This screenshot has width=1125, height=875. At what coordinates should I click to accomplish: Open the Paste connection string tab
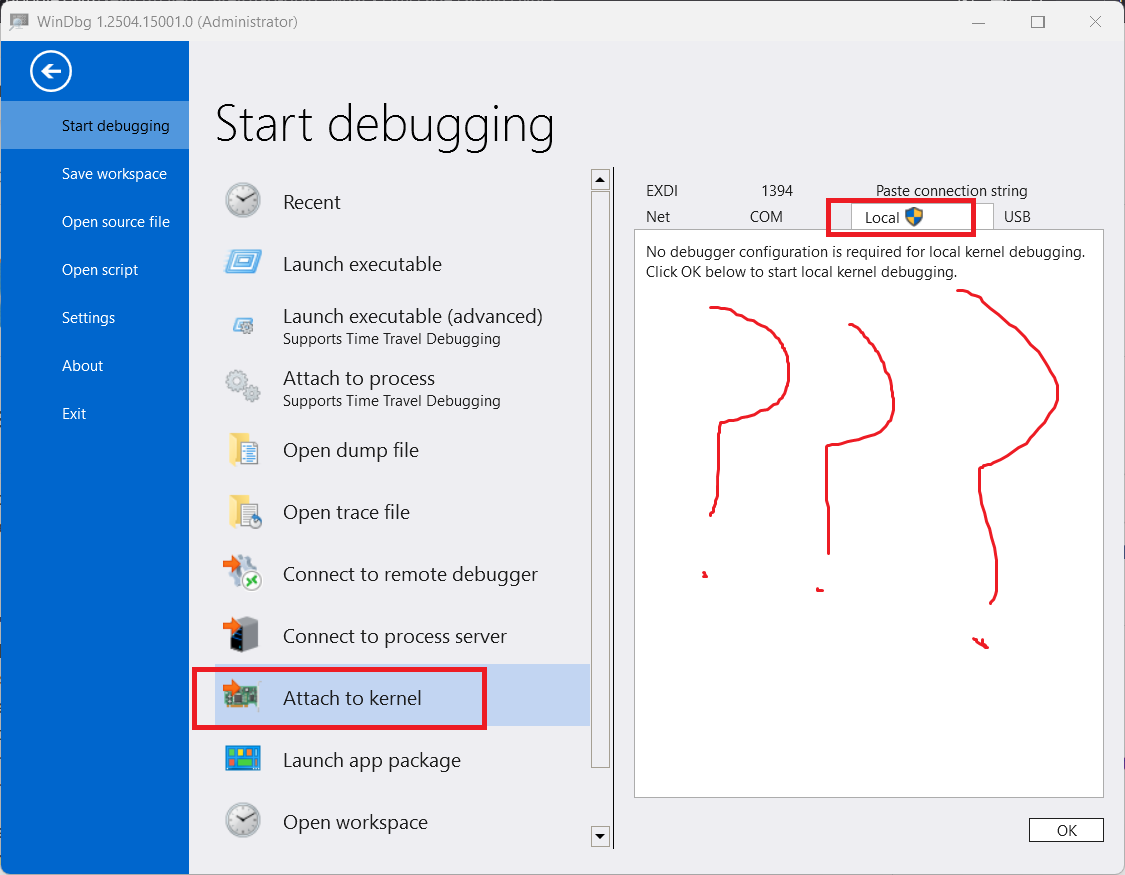[951, 191]
